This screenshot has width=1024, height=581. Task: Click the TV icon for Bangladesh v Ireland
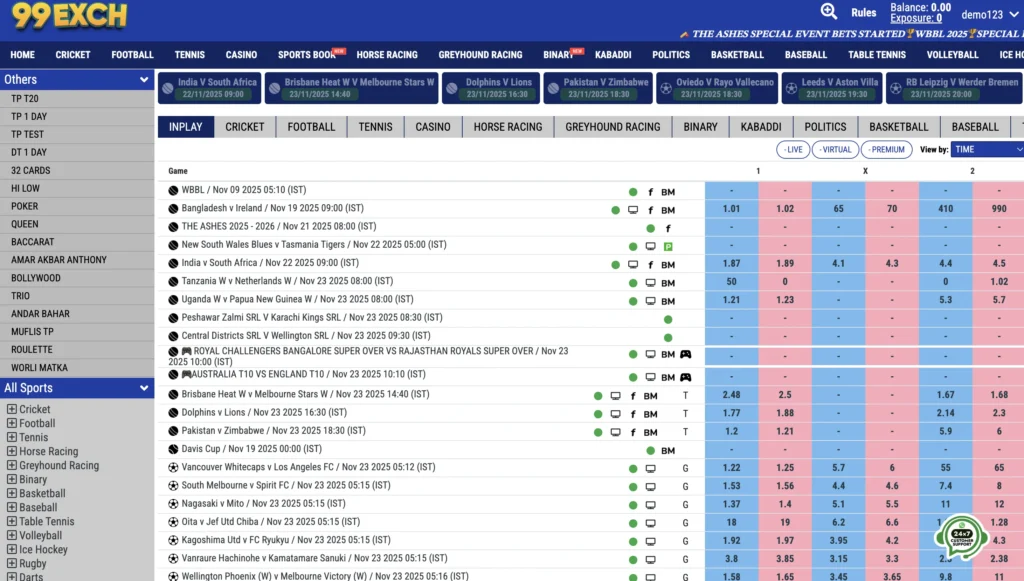tap(632, 210)
